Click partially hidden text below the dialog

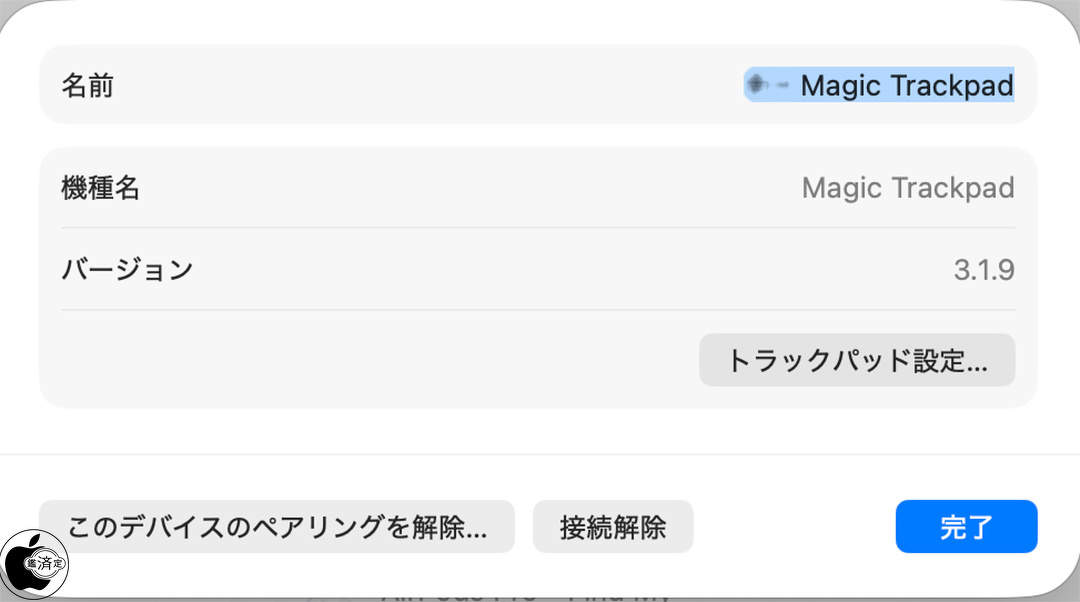click(525, 593)
